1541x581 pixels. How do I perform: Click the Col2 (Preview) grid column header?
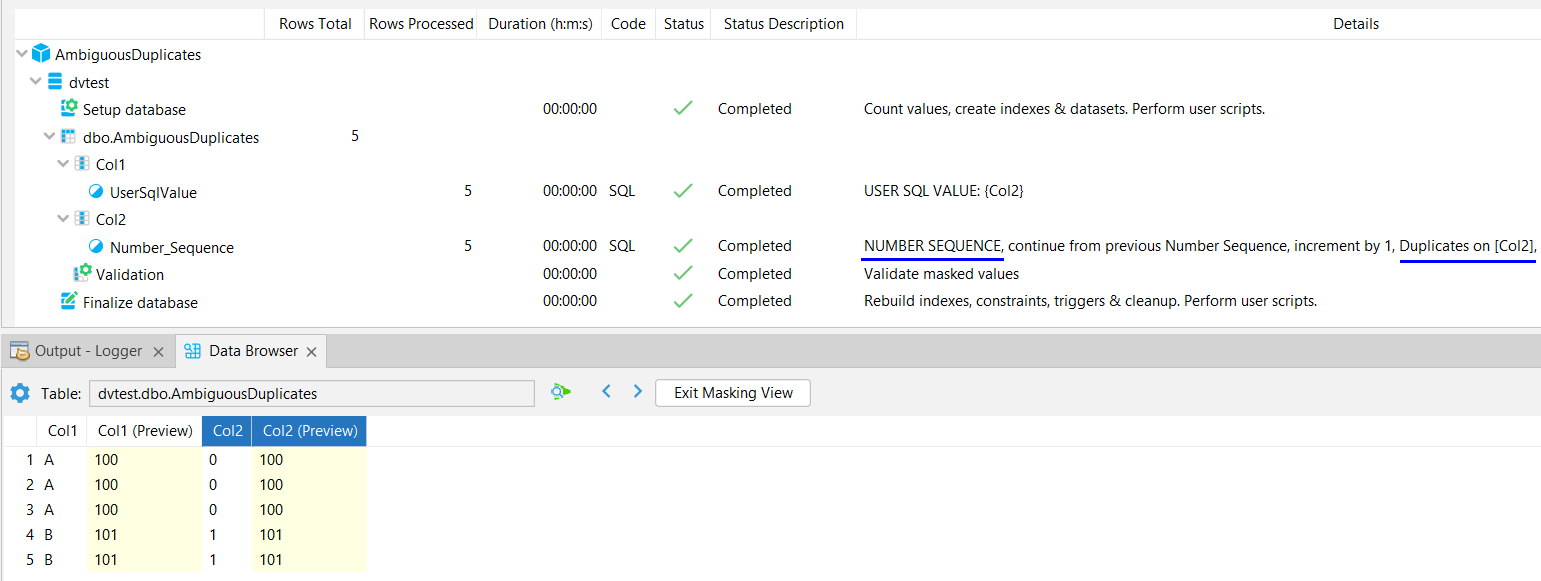pyautogui.click(x=310, y=431)
